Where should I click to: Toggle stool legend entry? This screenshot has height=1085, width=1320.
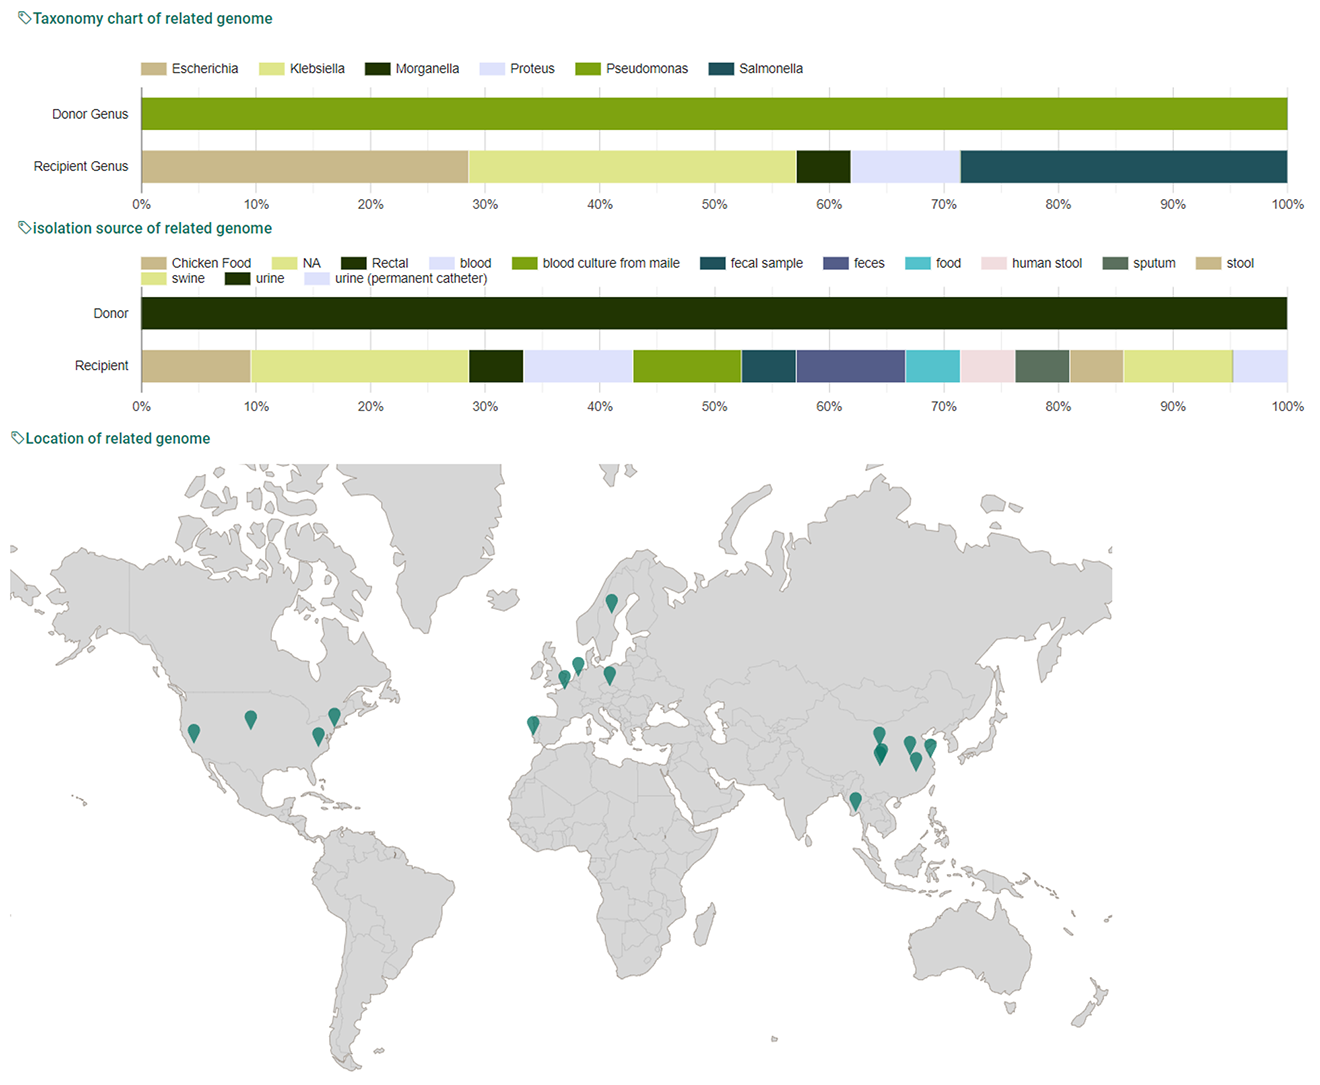1225,263
